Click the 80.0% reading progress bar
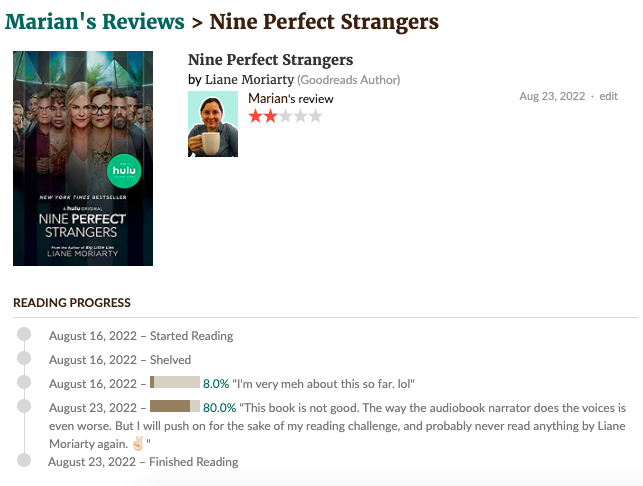 175,406
